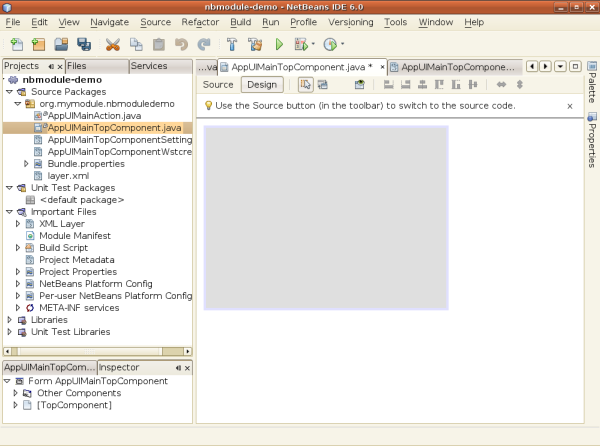Click the Align Bottom in Row icon
Viewport: 600px width, 446px height.
(456, 85)
